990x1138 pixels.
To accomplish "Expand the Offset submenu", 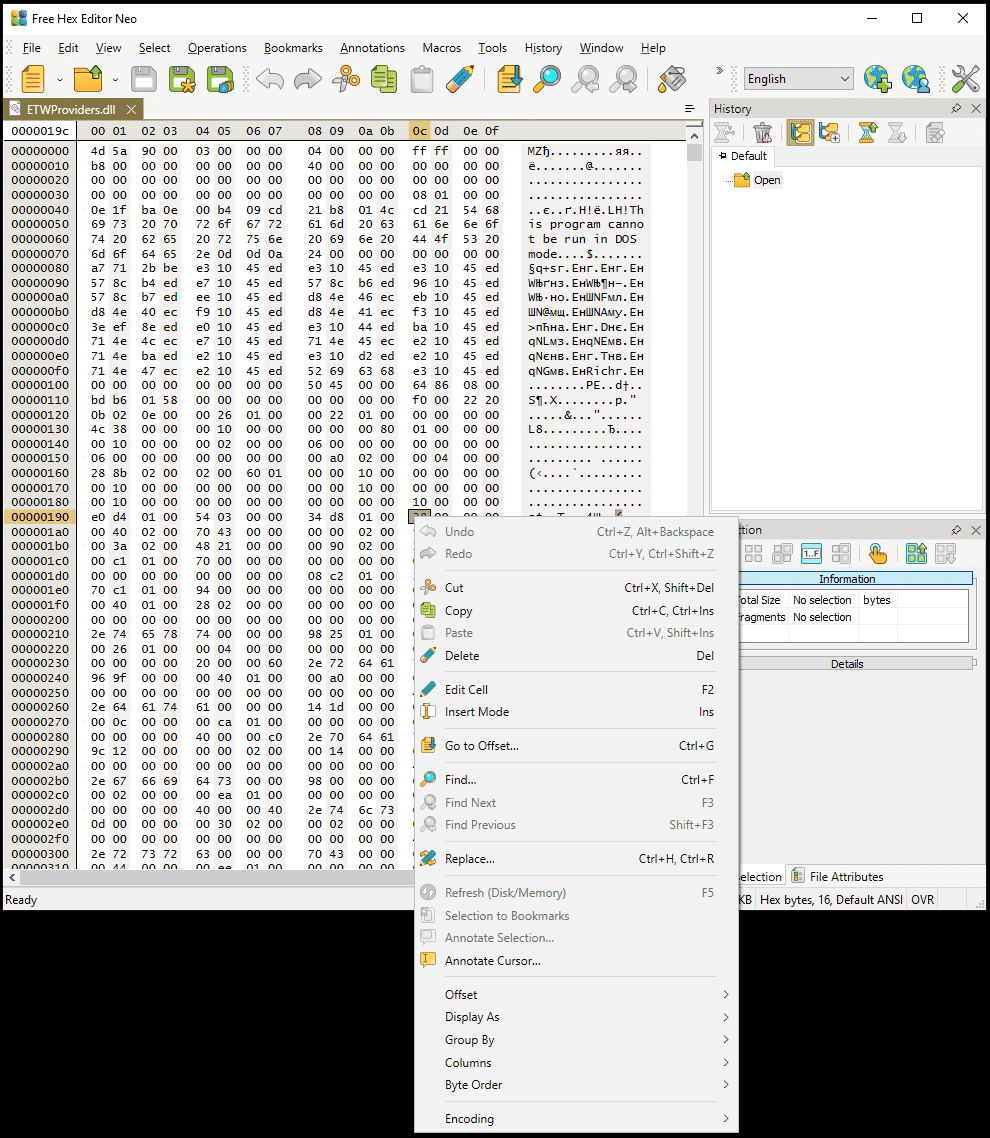I will [576, 994].
